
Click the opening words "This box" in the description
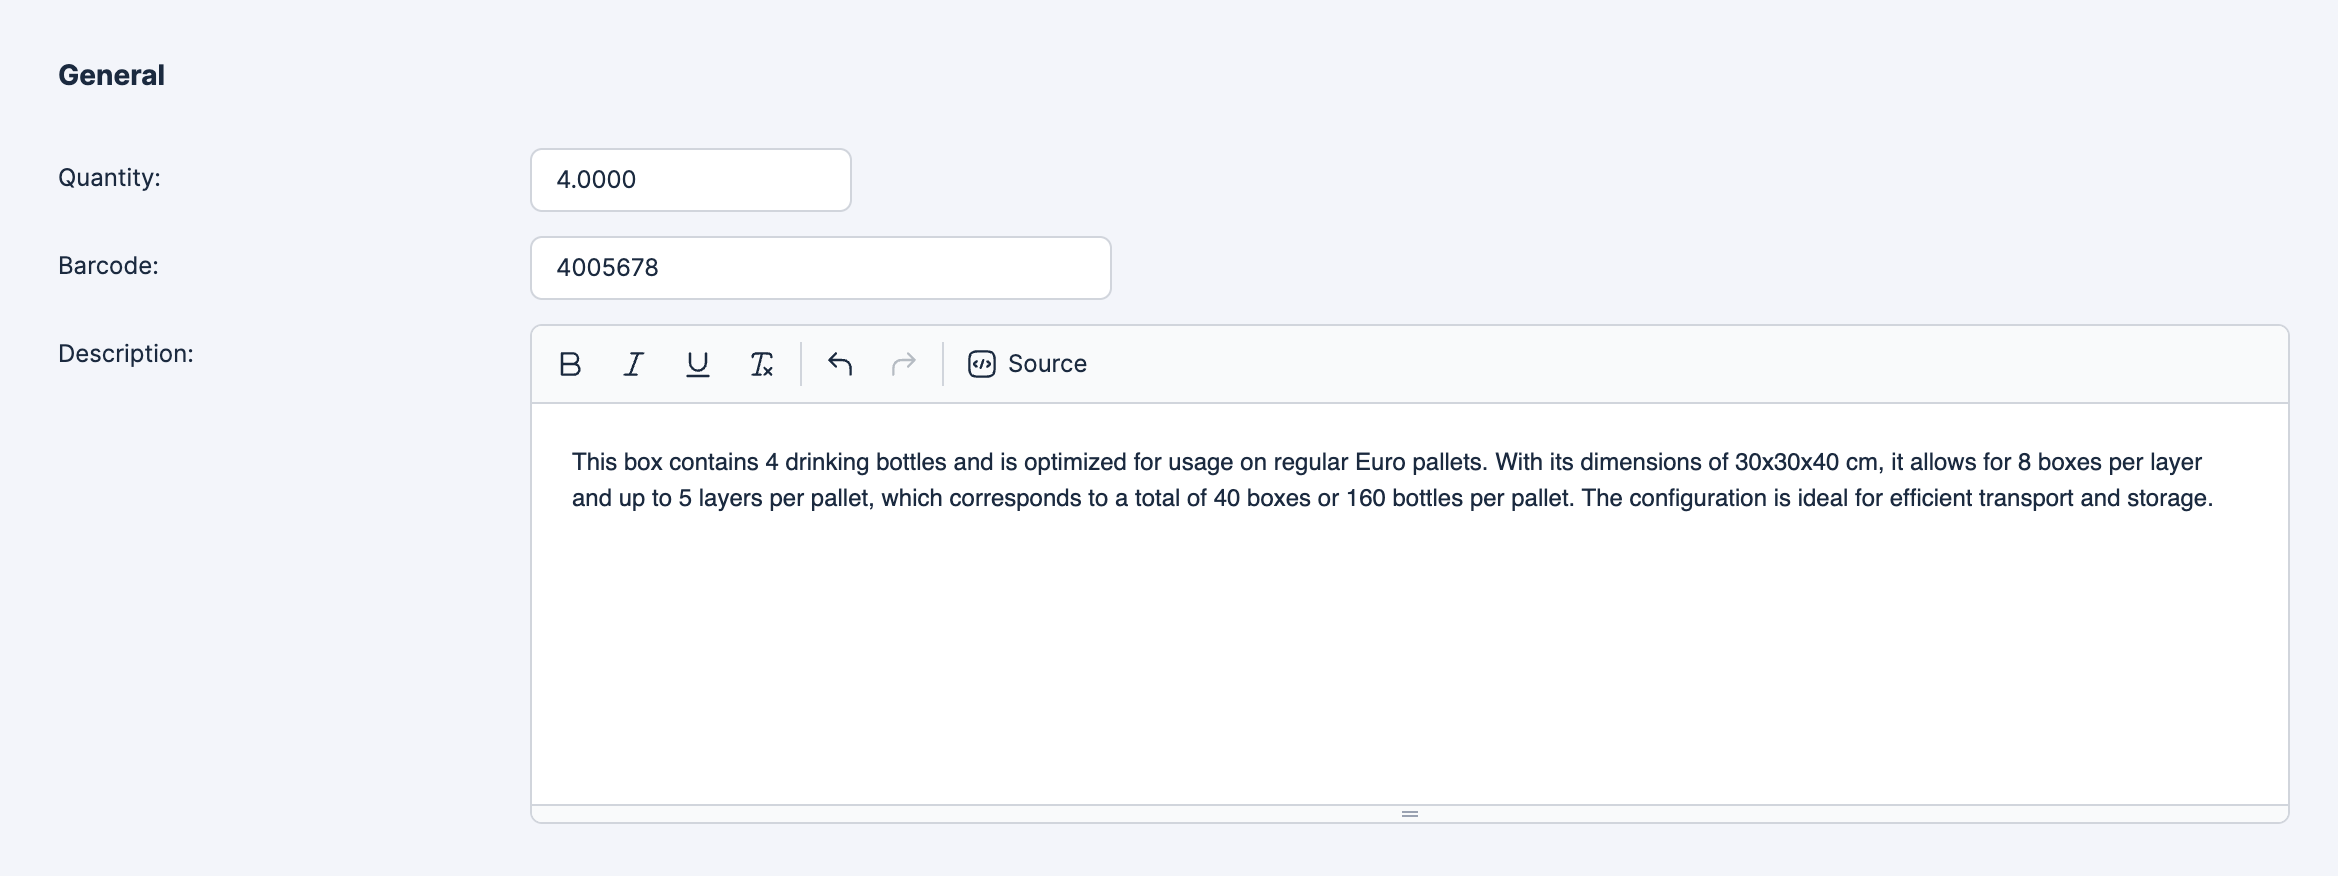click(616, 462)
